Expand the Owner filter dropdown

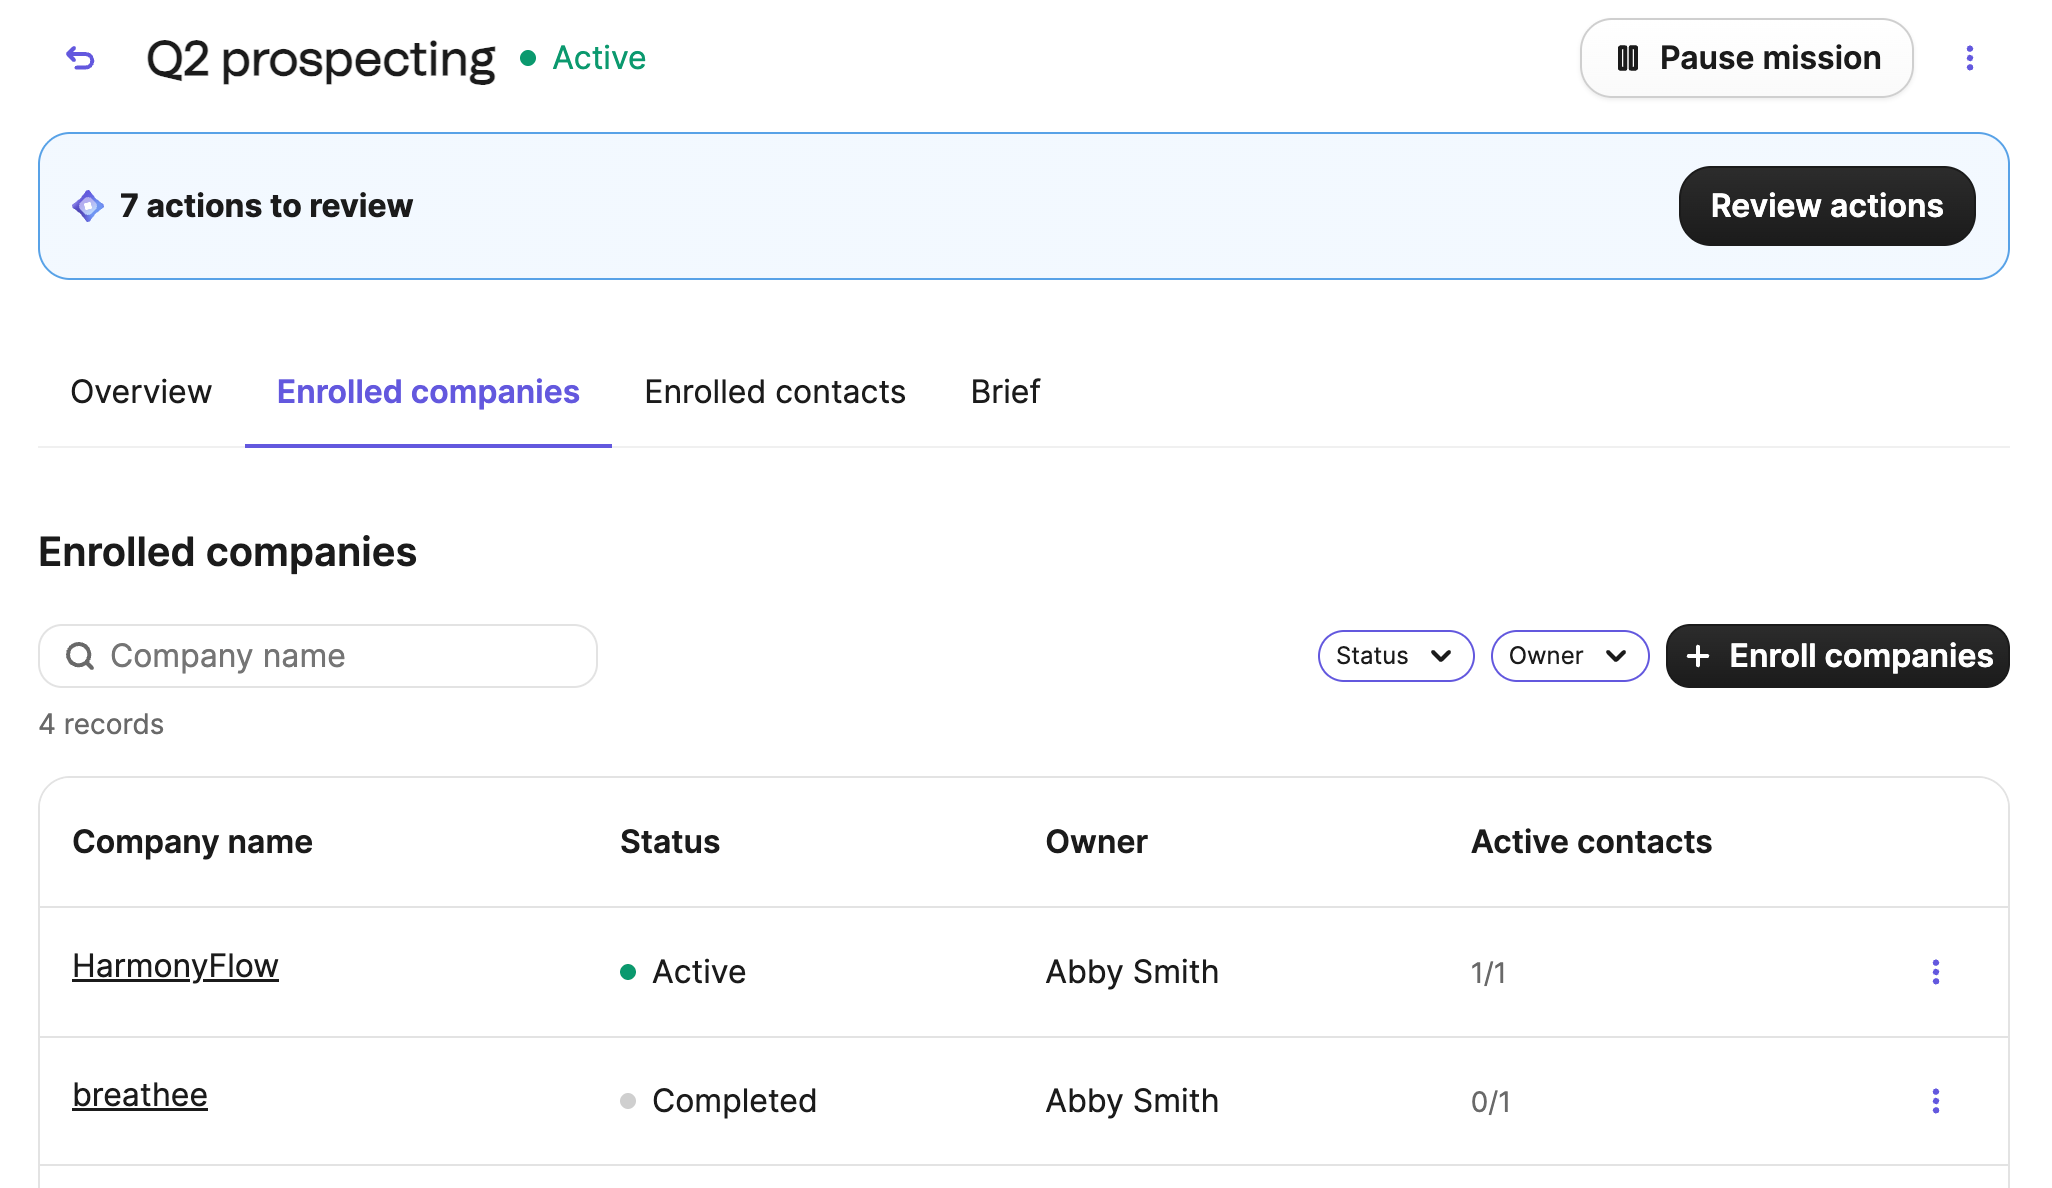[1569, 656]
